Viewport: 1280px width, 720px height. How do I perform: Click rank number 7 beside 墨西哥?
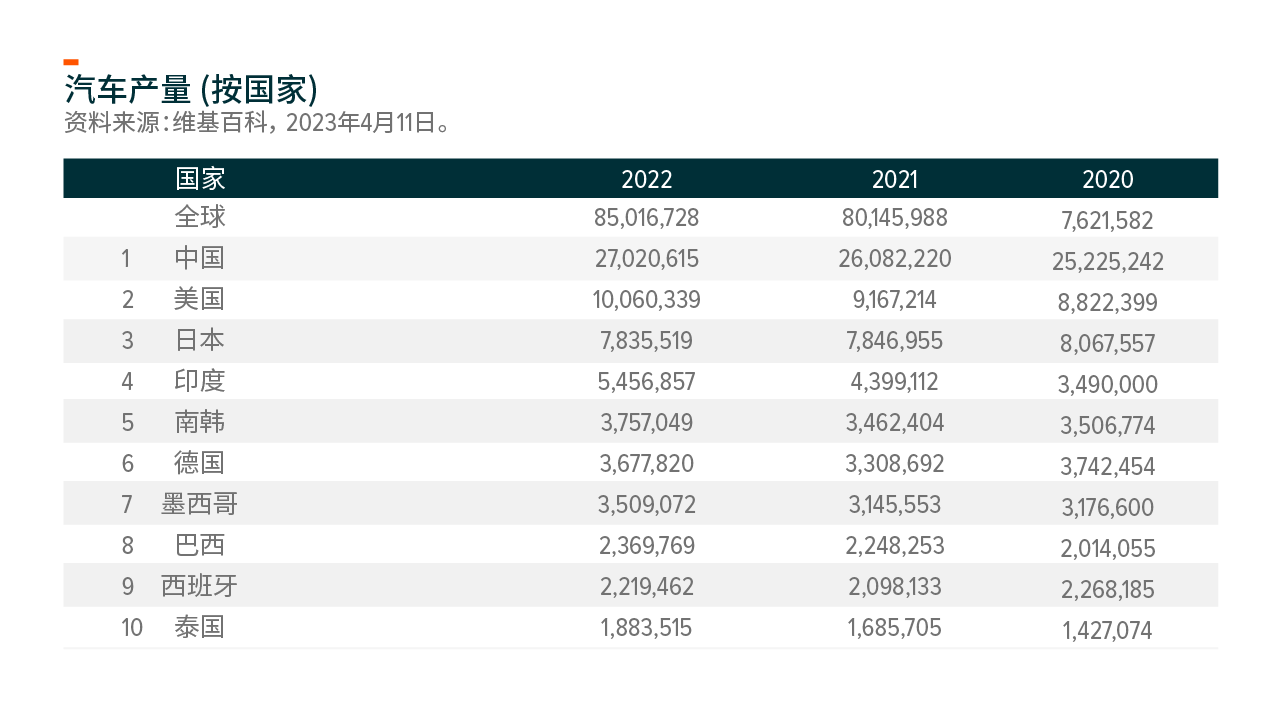pyautogui.click(x=127, y=505)
